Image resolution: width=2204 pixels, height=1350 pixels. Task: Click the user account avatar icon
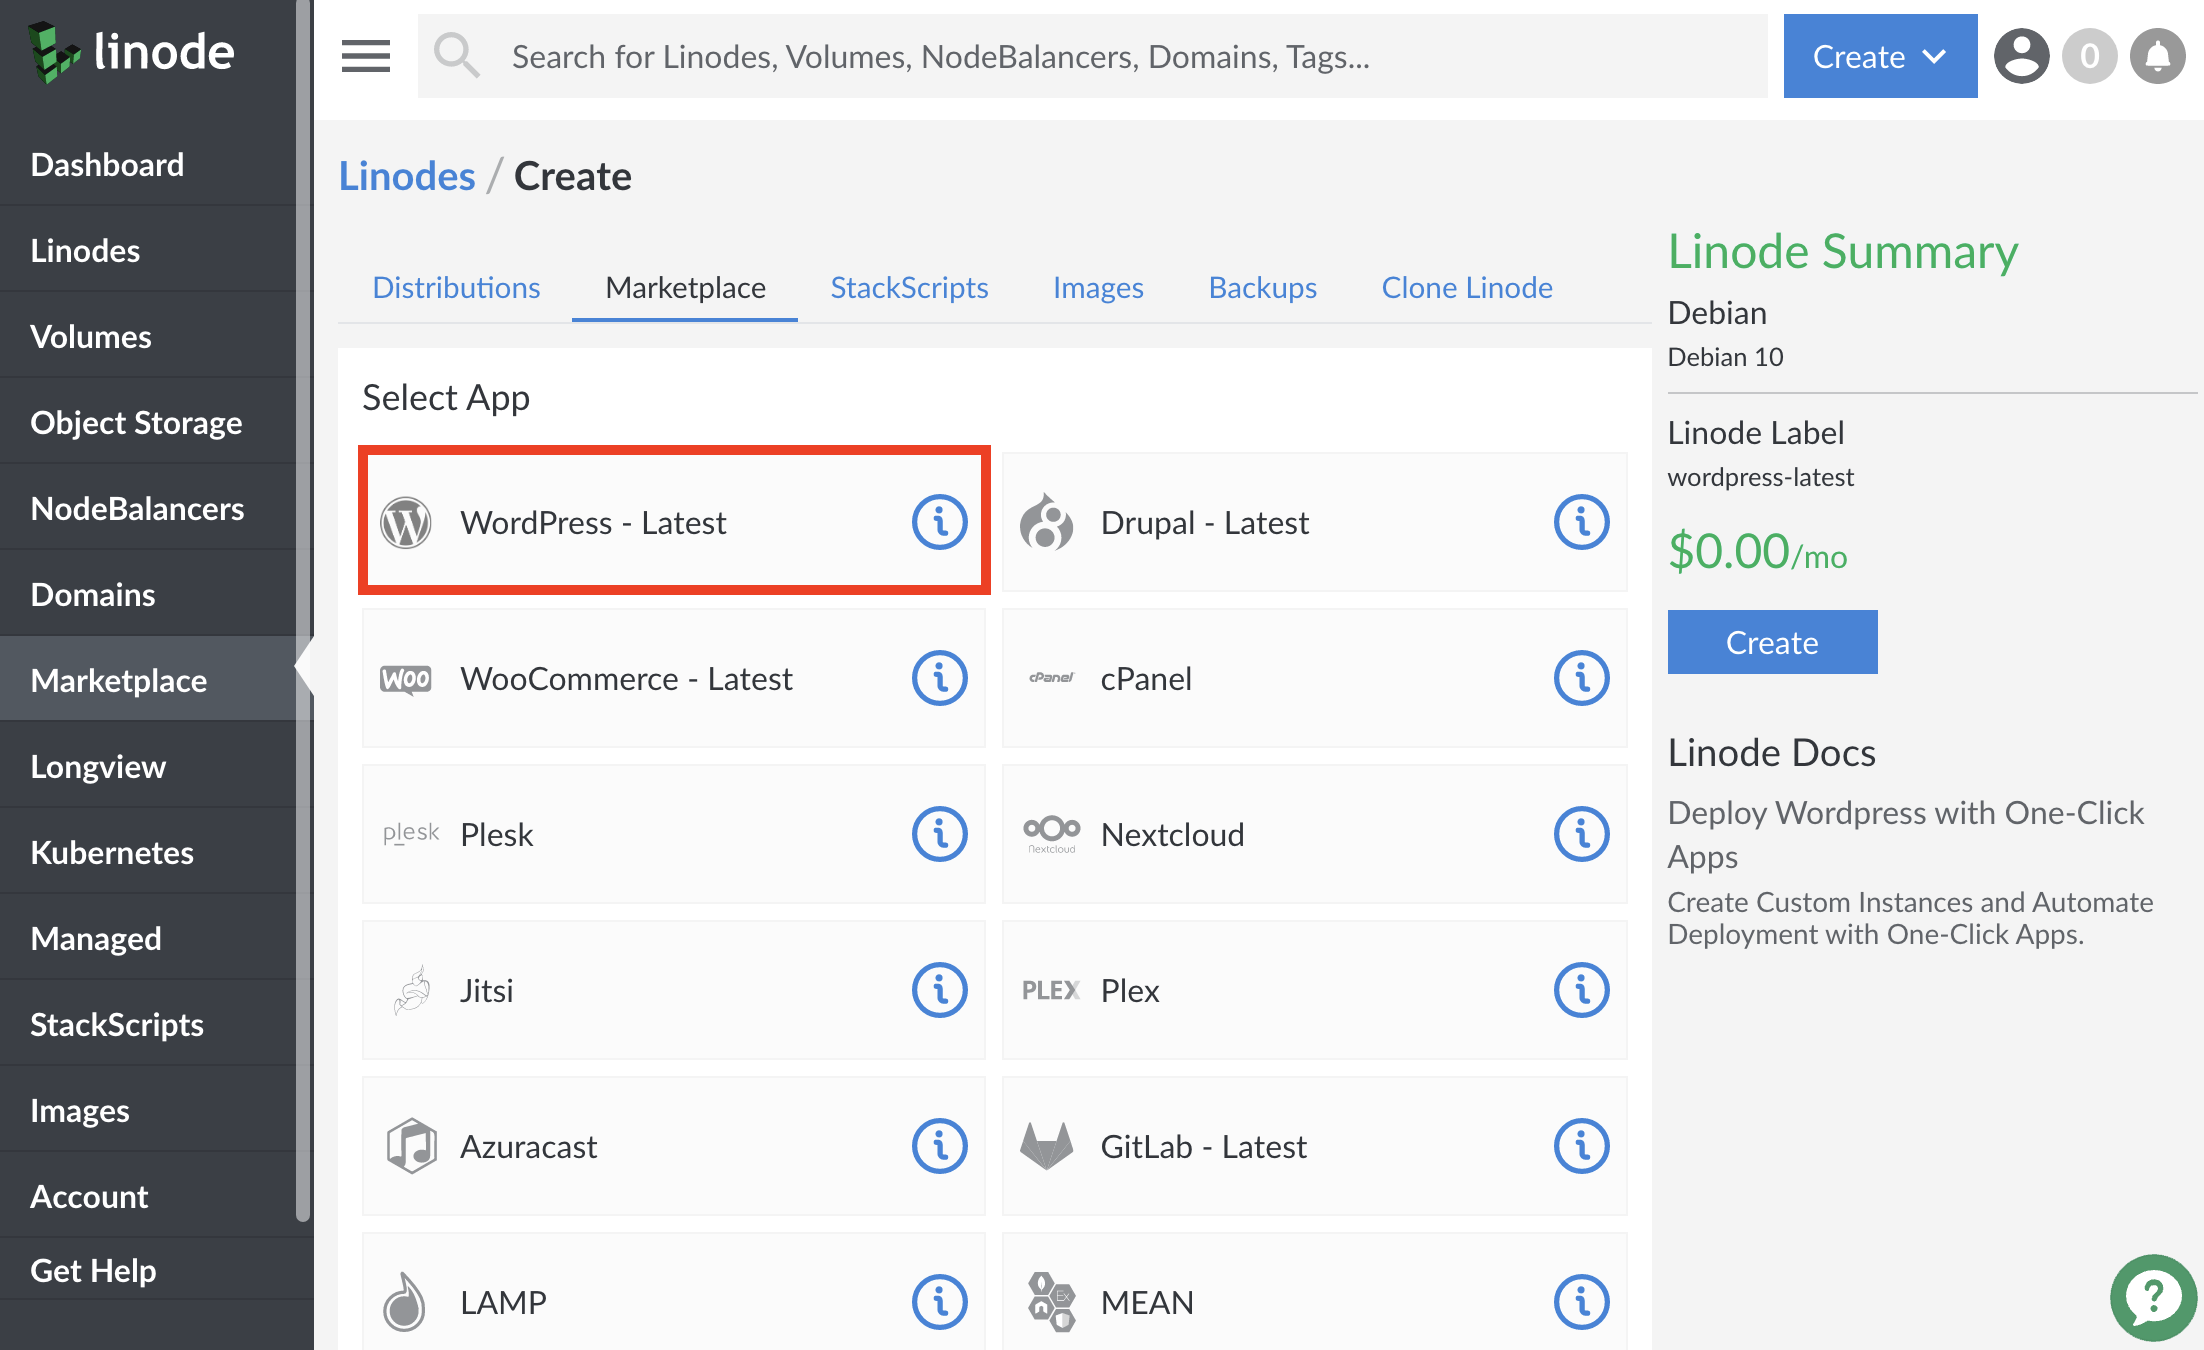2021,56
